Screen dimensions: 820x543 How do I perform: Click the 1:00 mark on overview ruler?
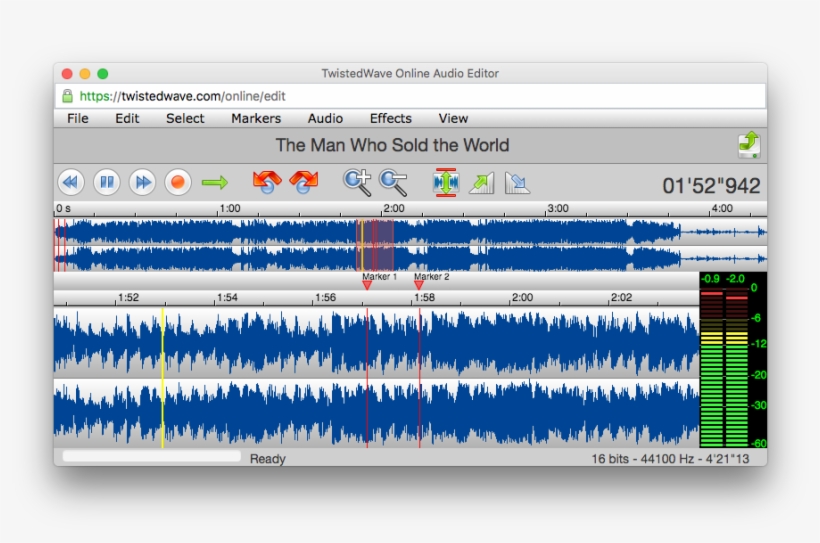230,208
